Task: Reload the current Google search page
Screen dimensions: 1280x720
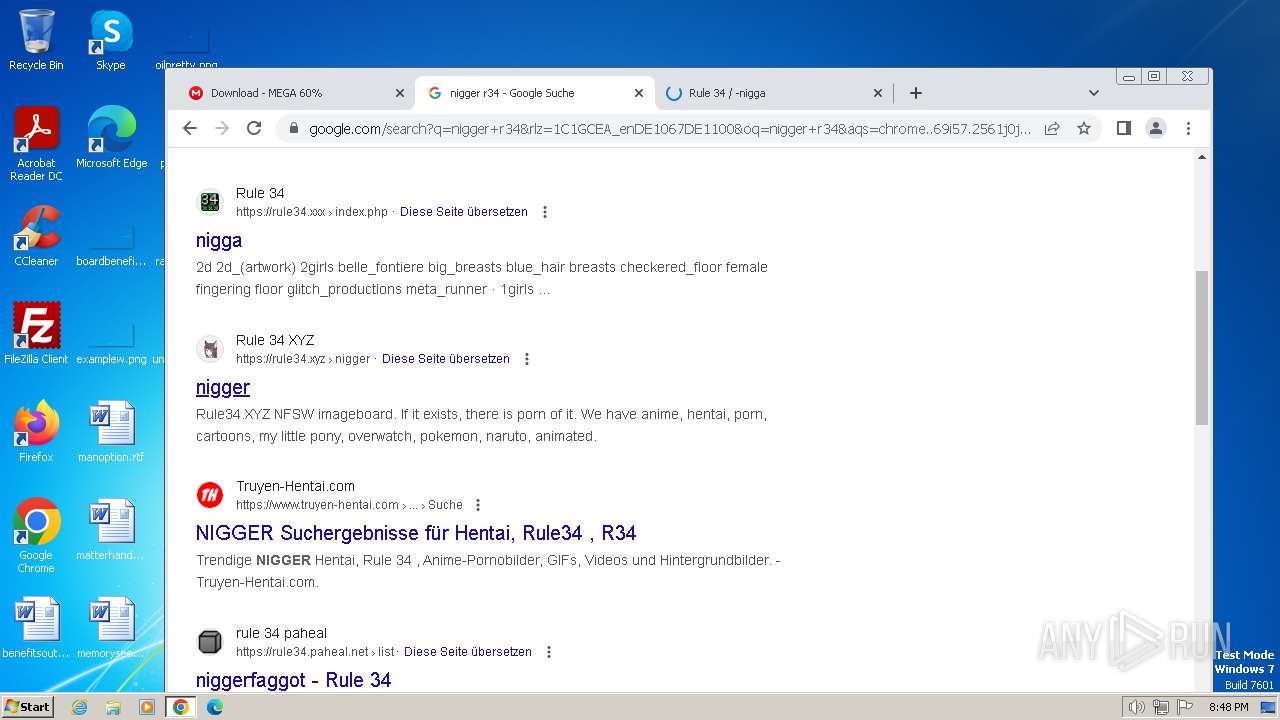Action: click(x=254, y=128)
